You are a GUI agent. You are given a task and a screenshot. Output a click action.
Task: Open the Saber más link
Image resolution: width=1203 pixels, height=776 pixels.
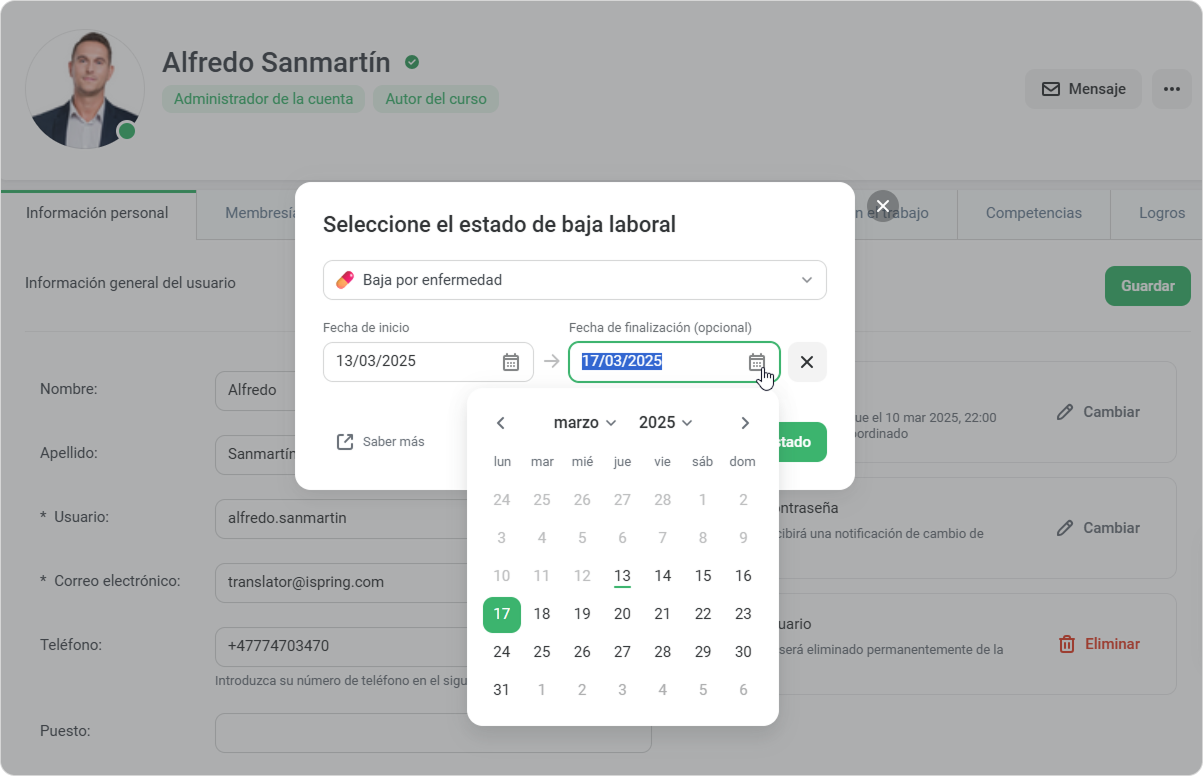tap(381, 442)
